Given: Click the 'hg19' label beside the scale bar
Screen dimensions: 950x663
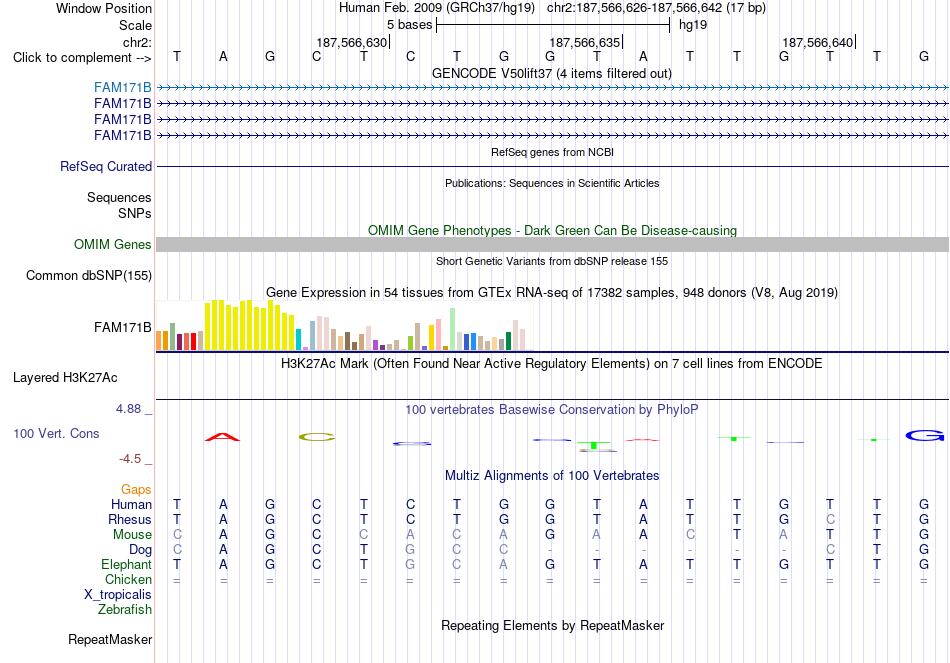Looking at the screenshot, I should [x=693, y=25].
